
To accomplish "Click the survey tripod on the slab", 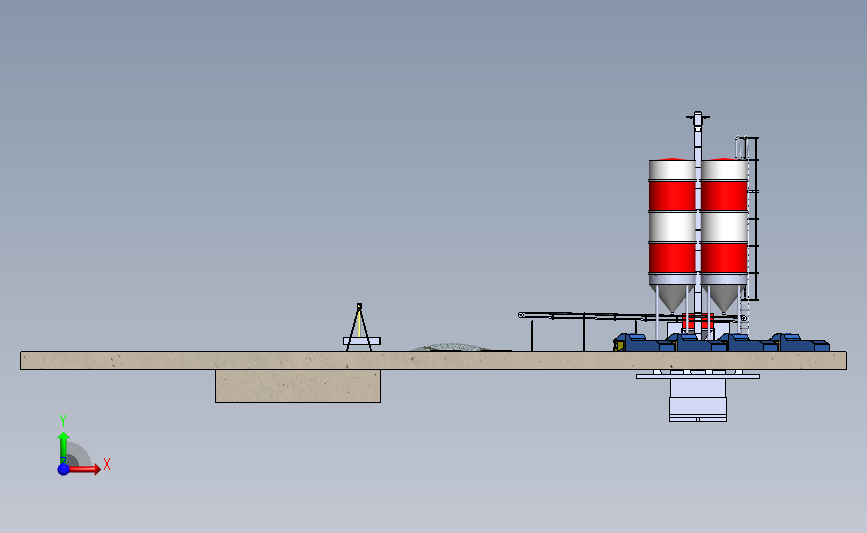I will [x=361, y=327].
